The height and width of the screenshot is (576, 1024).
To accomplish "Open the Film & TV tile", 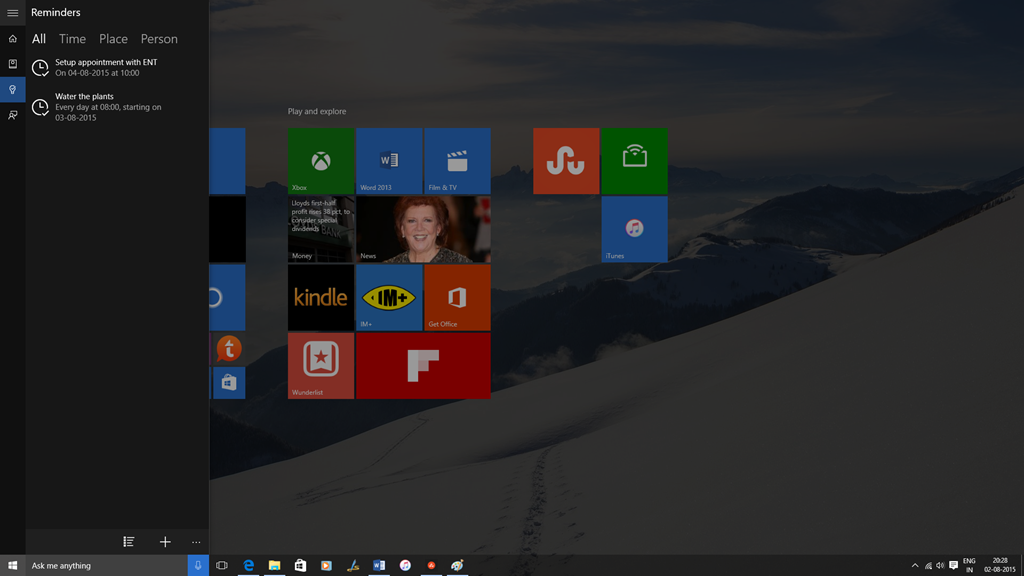I will pyautogui.click(x=457, y=161).
